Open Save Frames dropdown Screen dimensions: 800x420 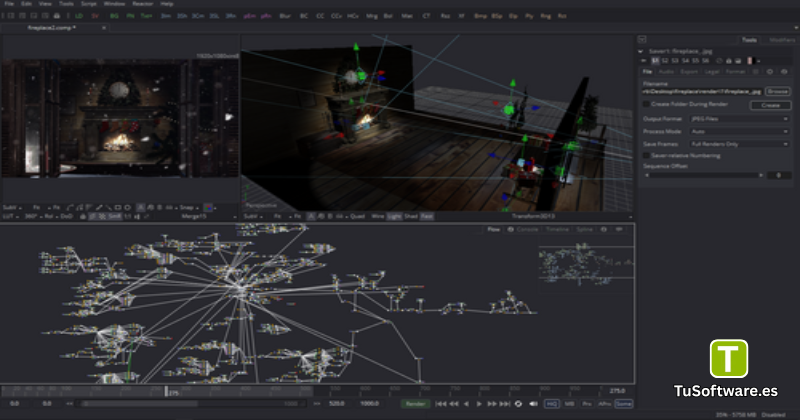pos(739,144)
